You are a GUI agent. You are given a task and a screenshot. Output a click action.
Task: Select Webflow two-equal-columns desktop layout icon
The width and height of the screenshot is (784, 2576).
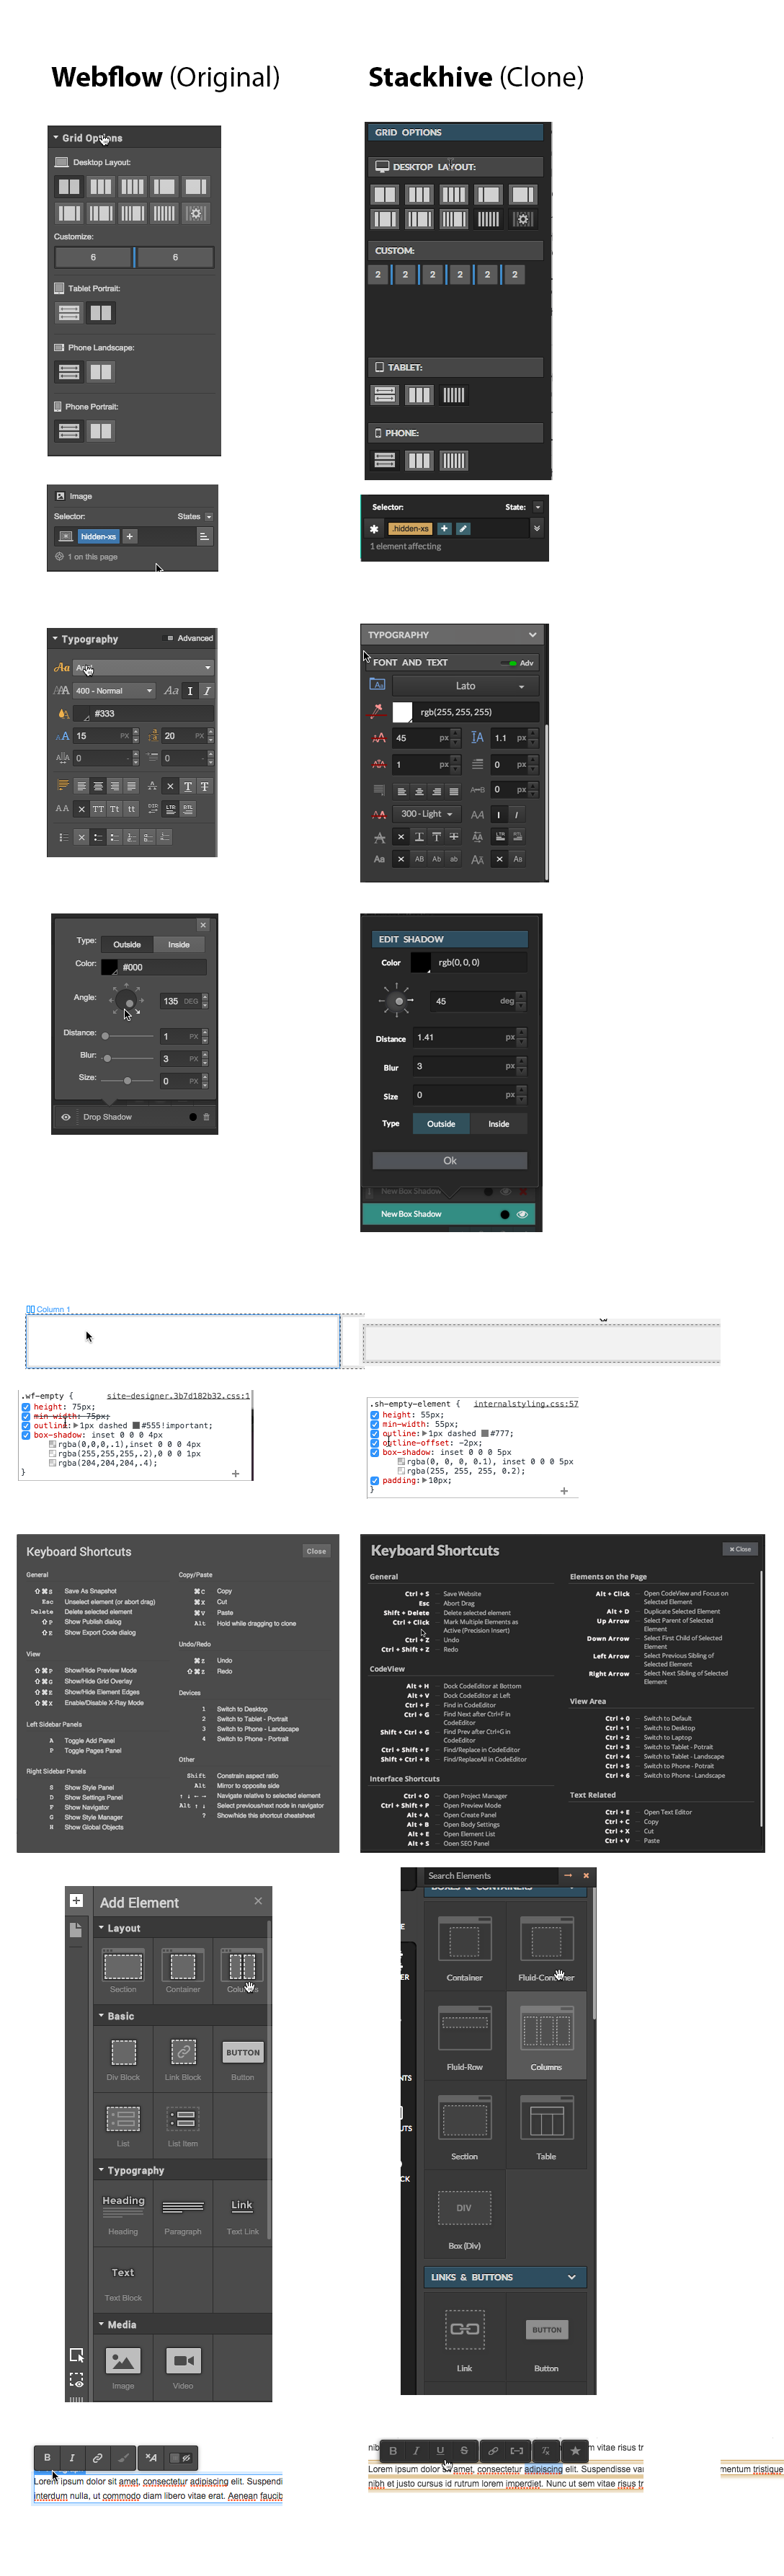coord(69,186)
